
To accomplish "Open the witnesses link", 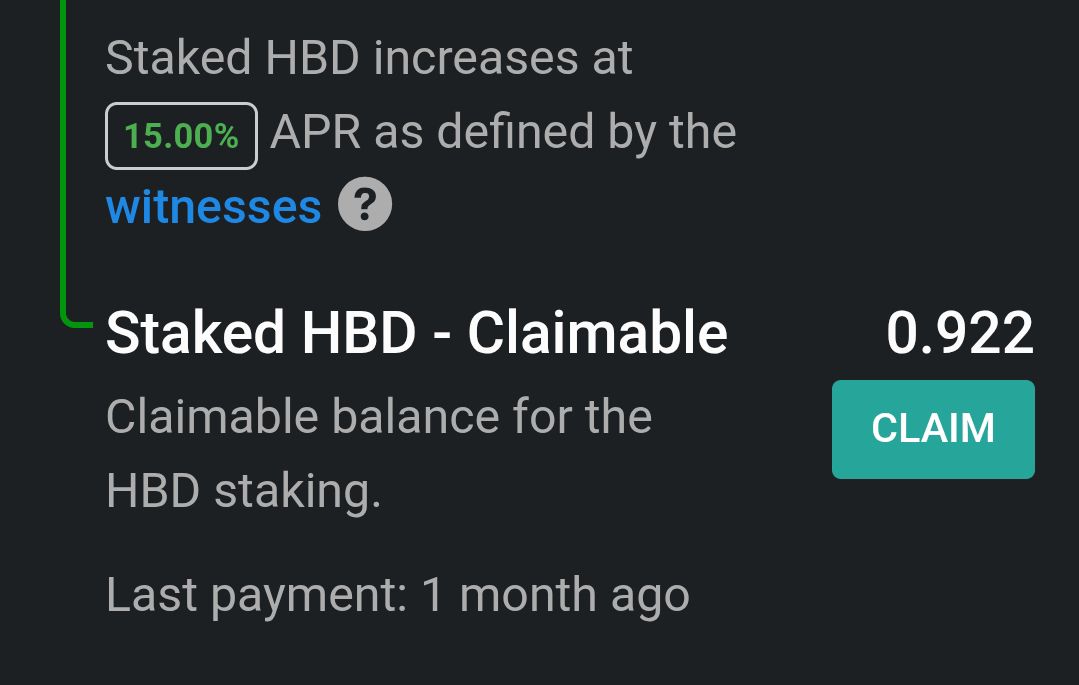I will pyautogui.click(x=214, y=207).
